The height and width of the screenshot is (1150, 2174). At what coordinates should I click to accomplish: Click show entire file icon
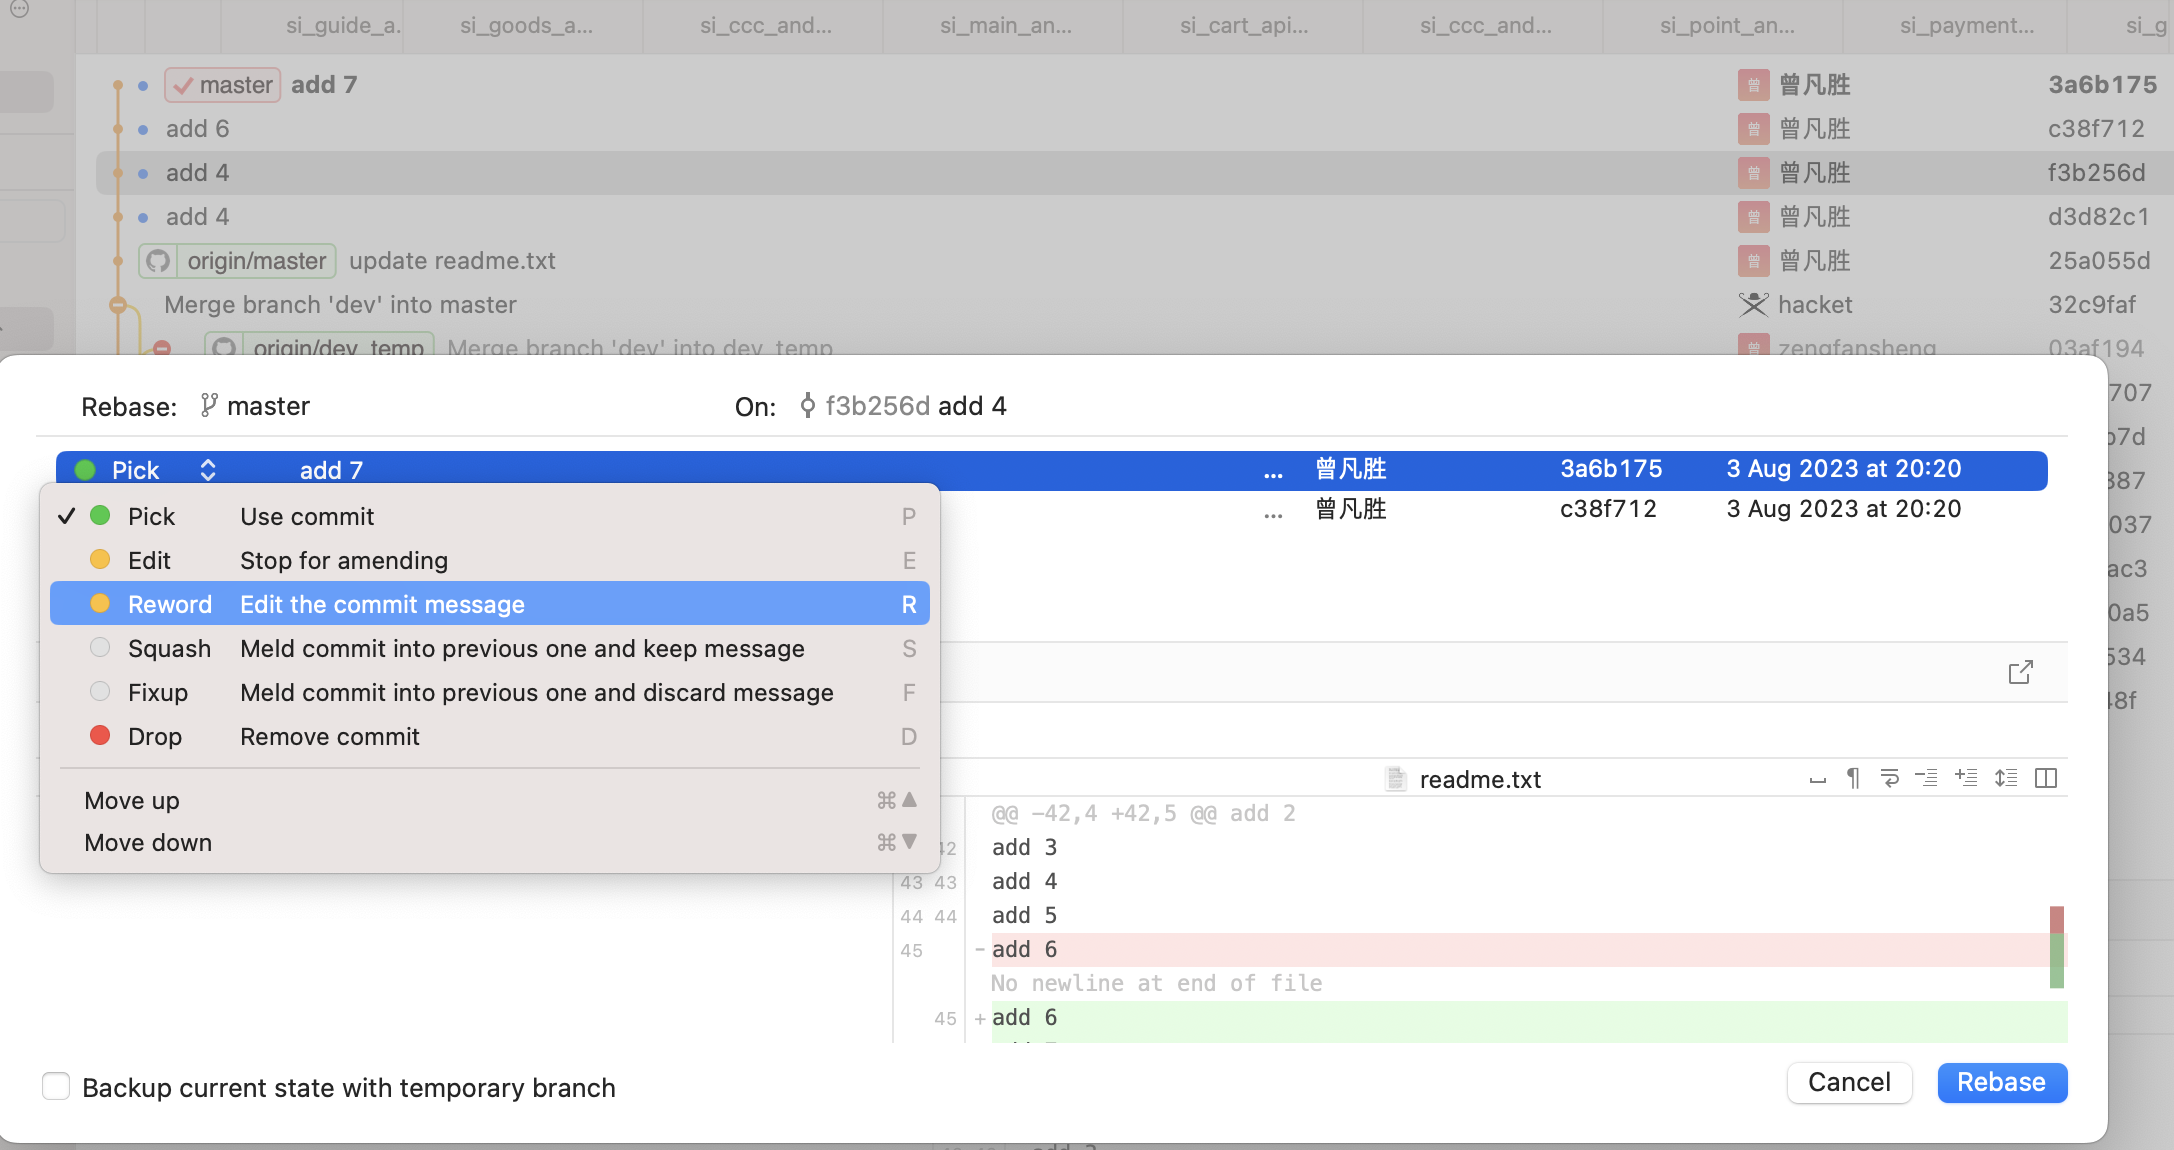coord(2006,779)
